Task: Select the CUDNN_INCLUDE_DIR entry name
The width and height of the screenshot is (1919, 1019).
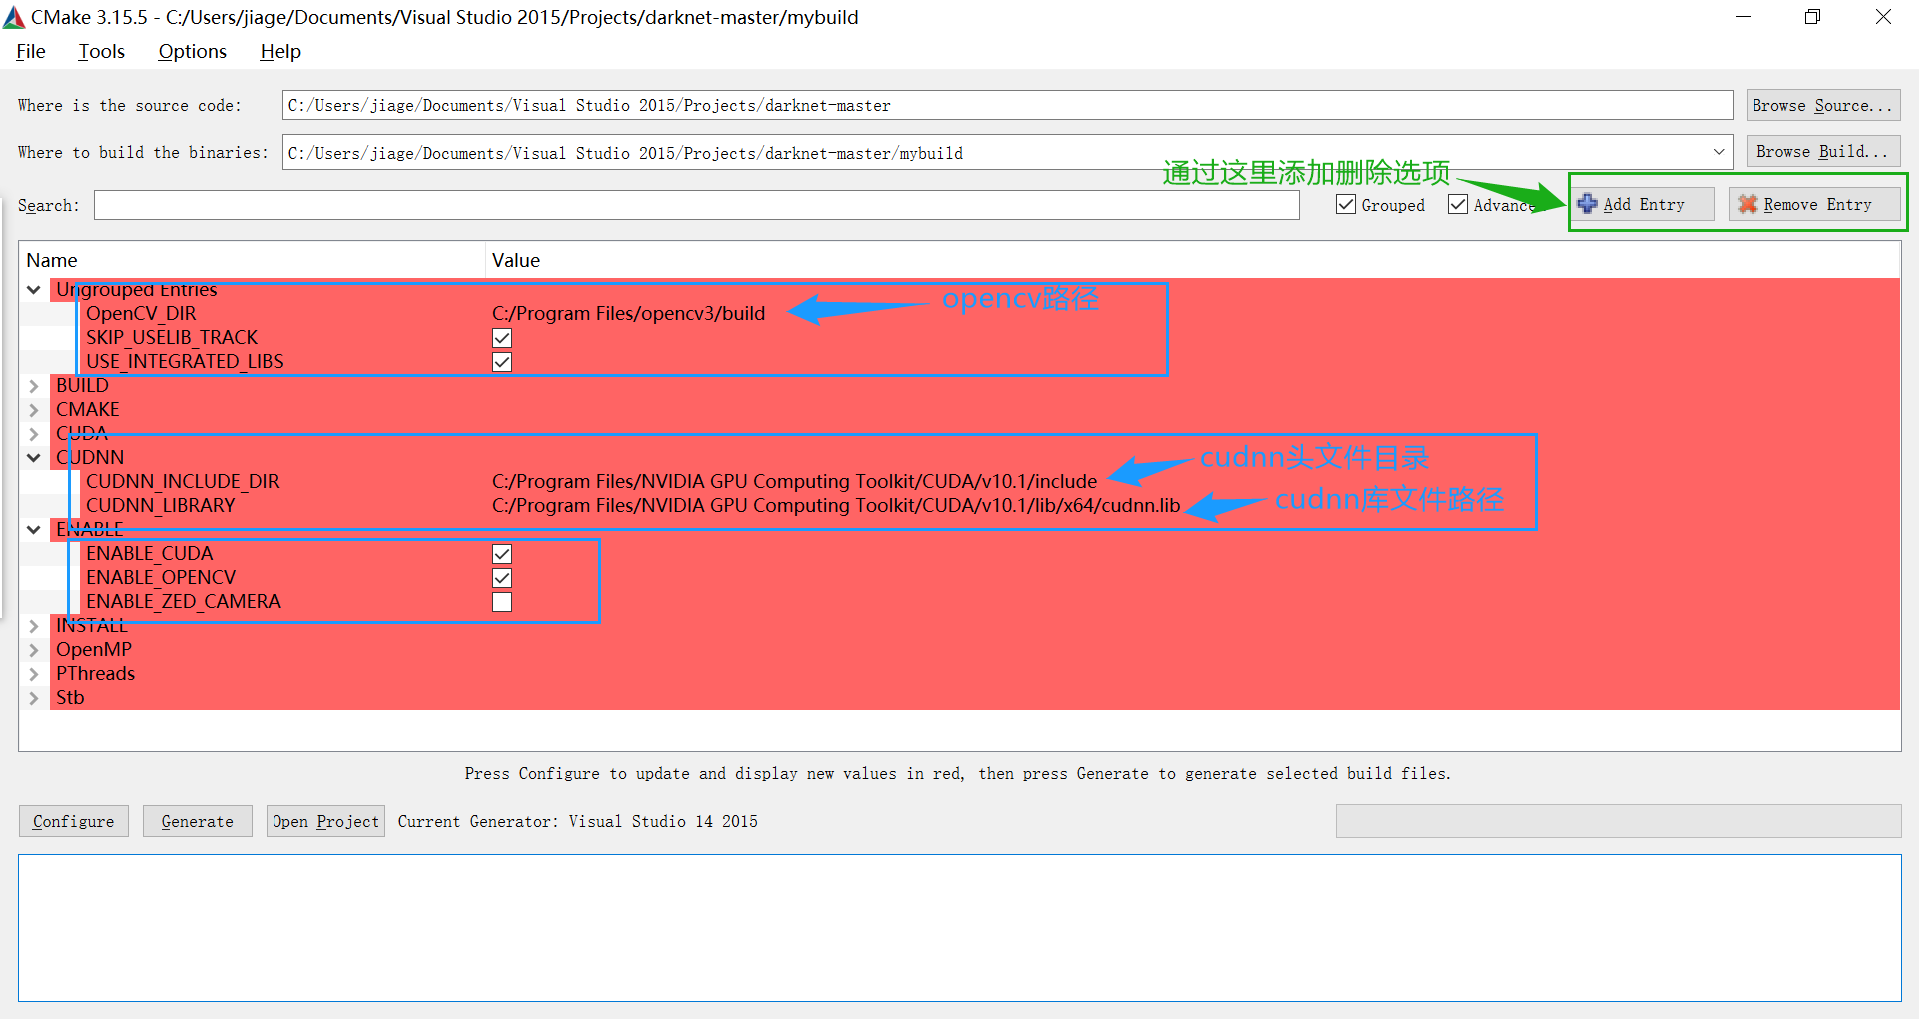Action: point(183,482)
